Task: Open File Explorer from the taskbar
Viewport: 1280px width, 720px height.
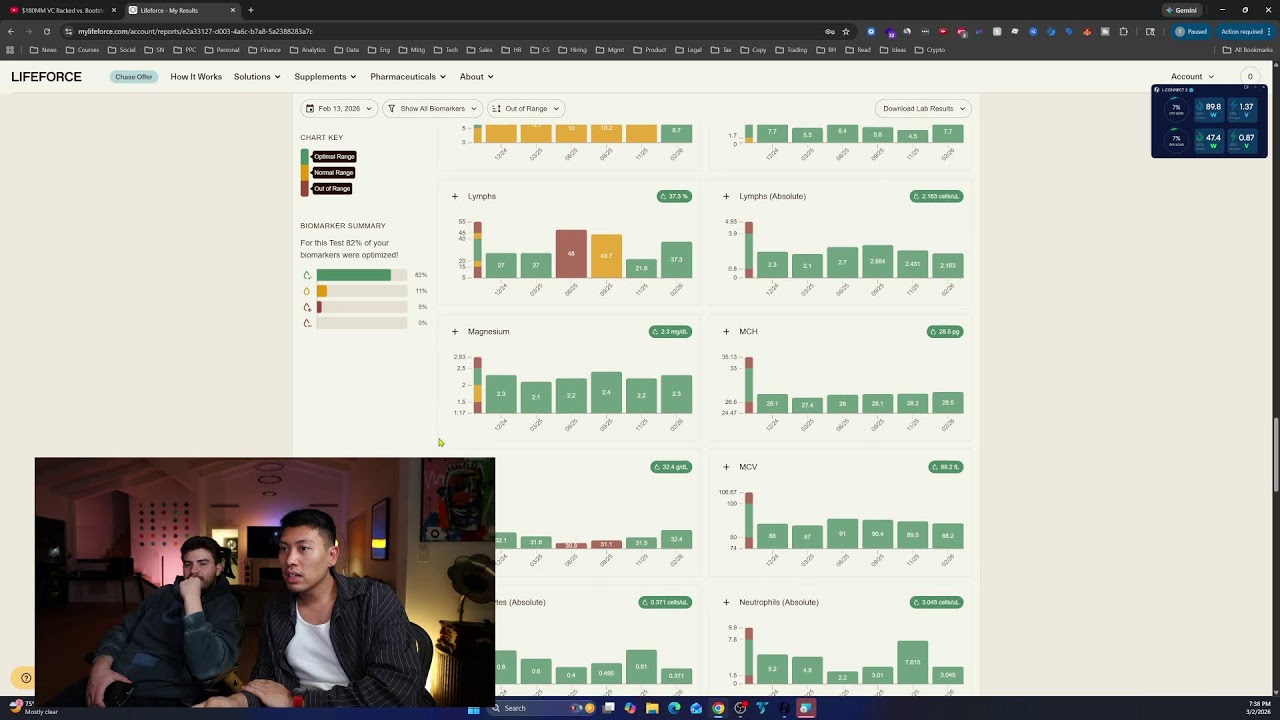Action: [652, 708]
